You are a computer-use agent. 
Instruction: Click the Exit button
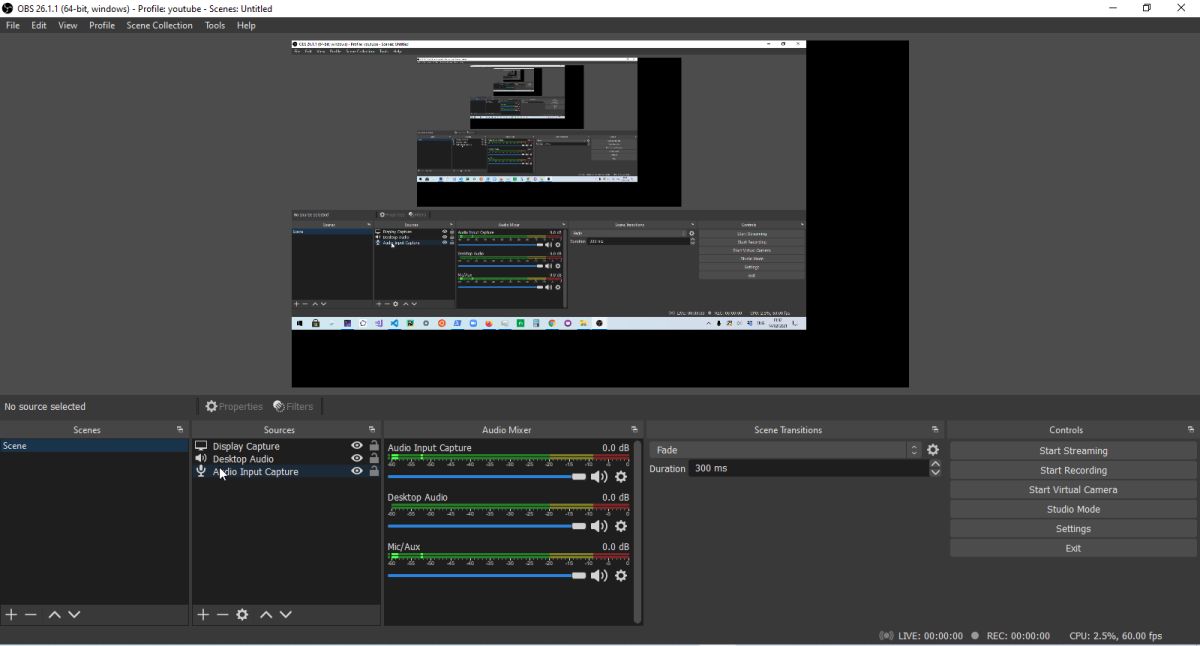(x=1073, y=548)
